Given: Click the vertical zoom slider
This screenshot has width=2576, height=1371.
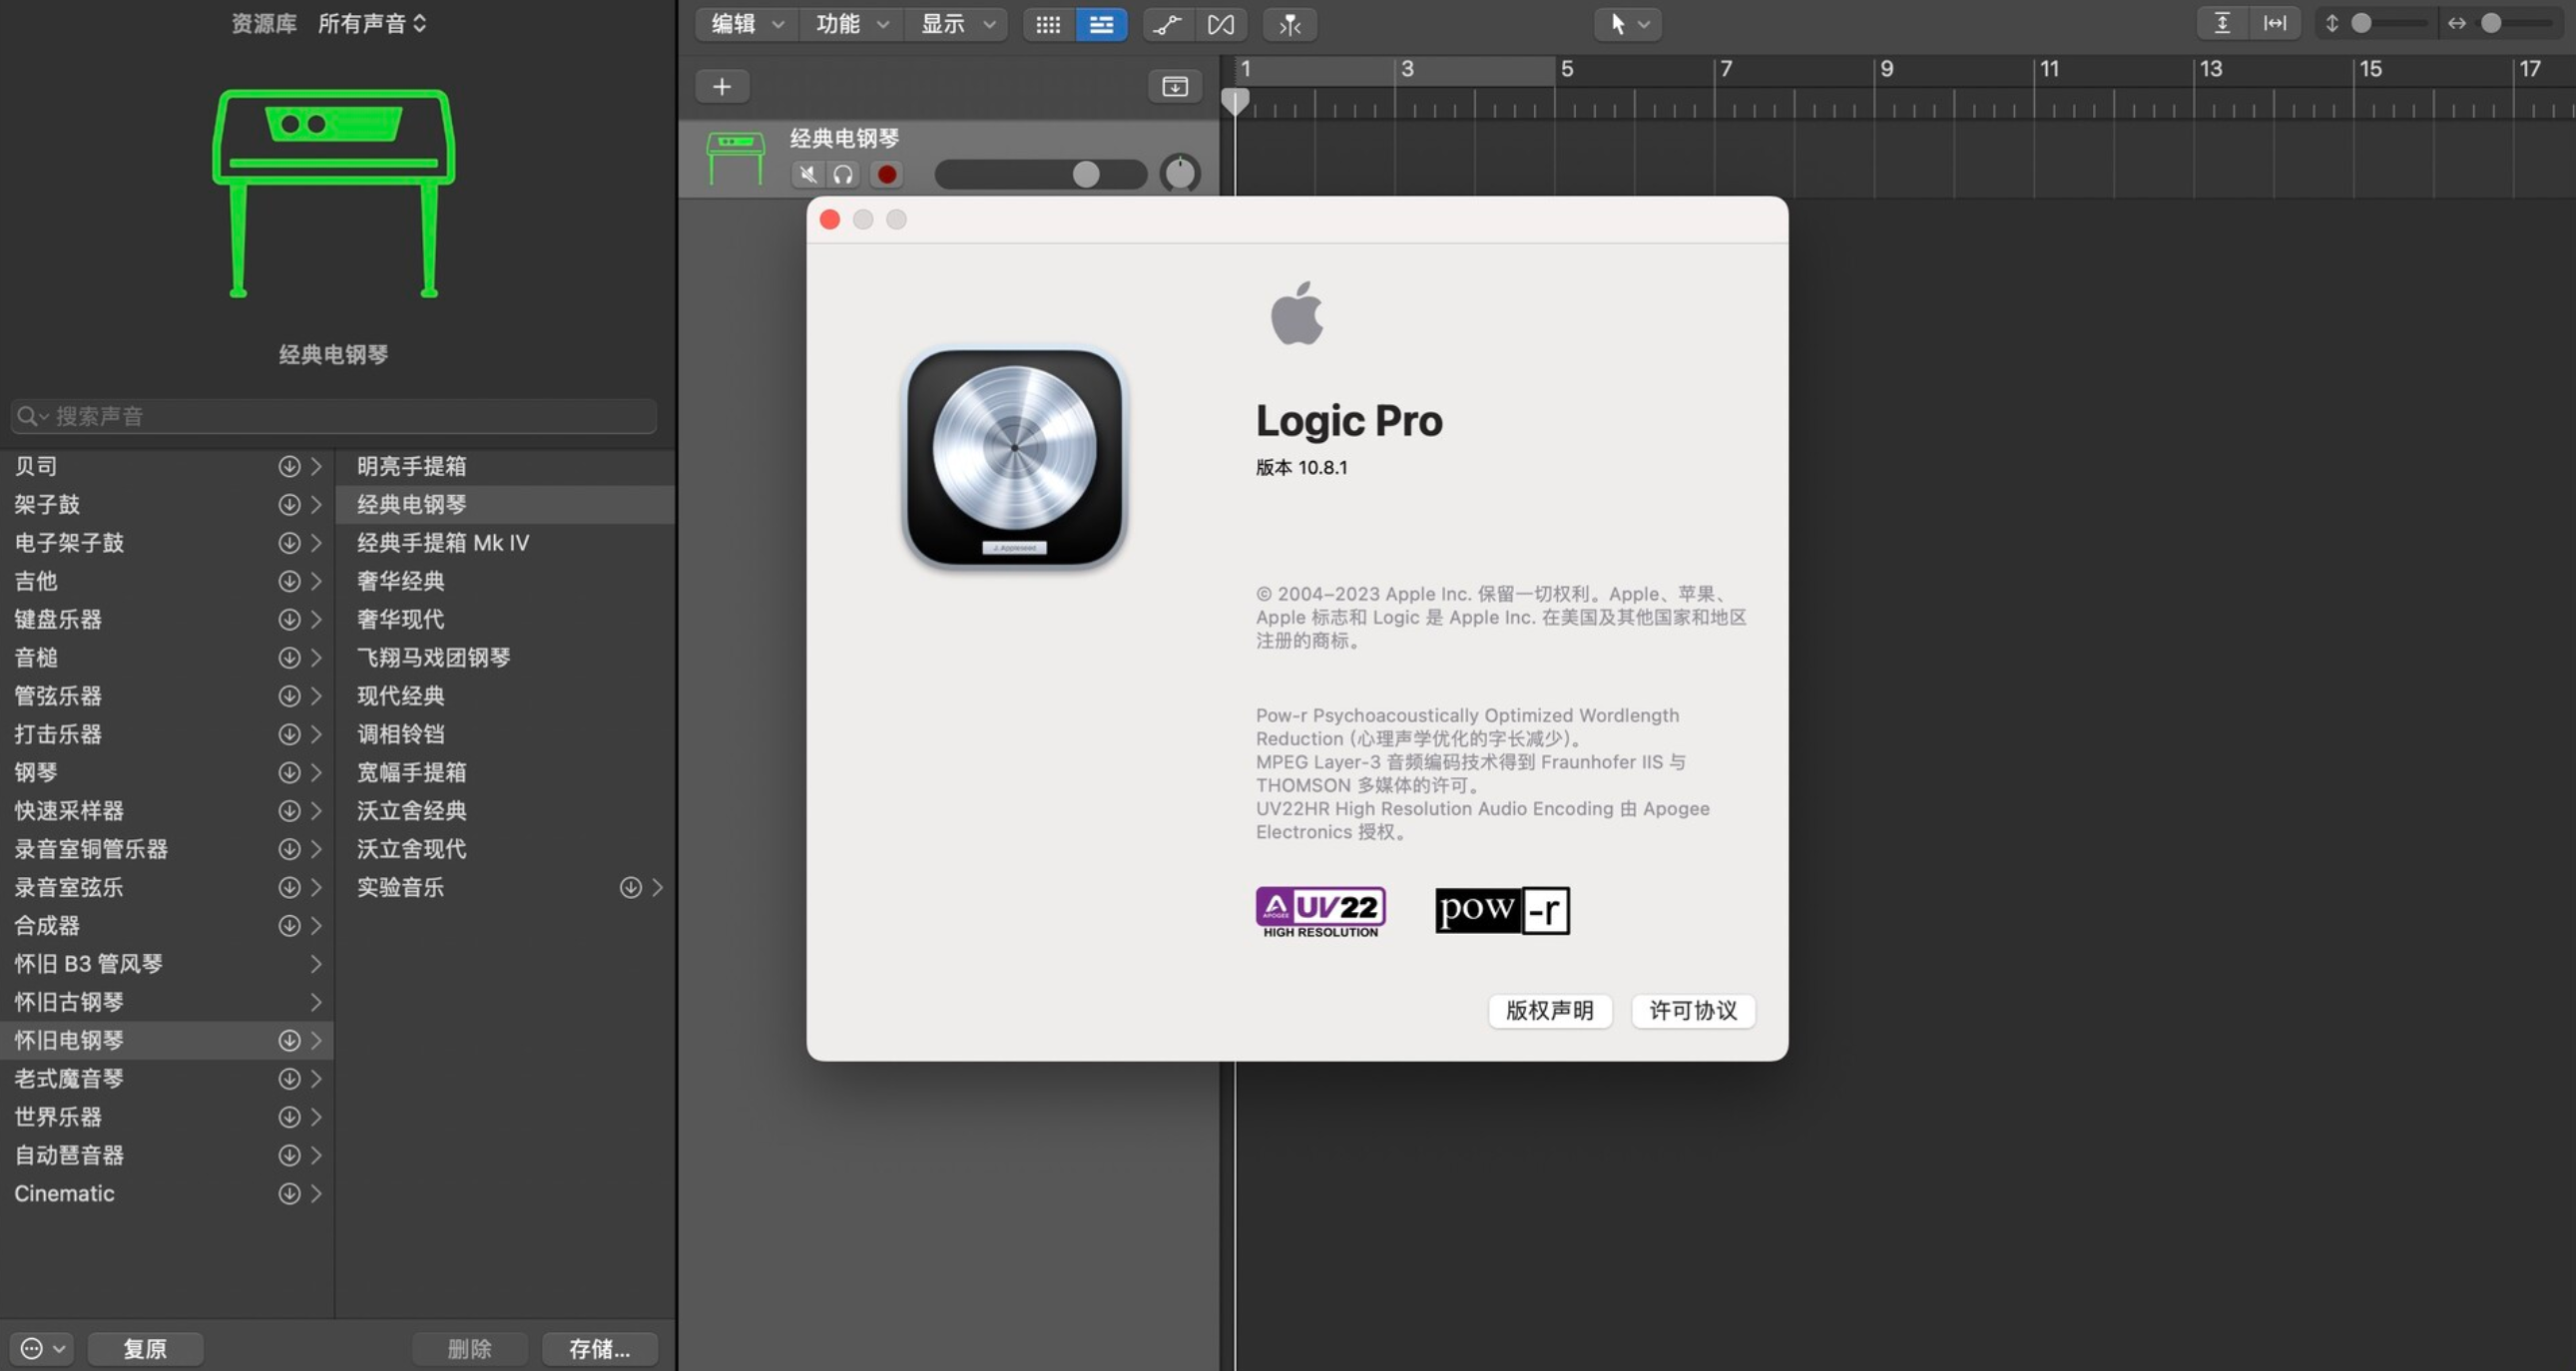Looking at the screenshot, I should point(2388,23).
